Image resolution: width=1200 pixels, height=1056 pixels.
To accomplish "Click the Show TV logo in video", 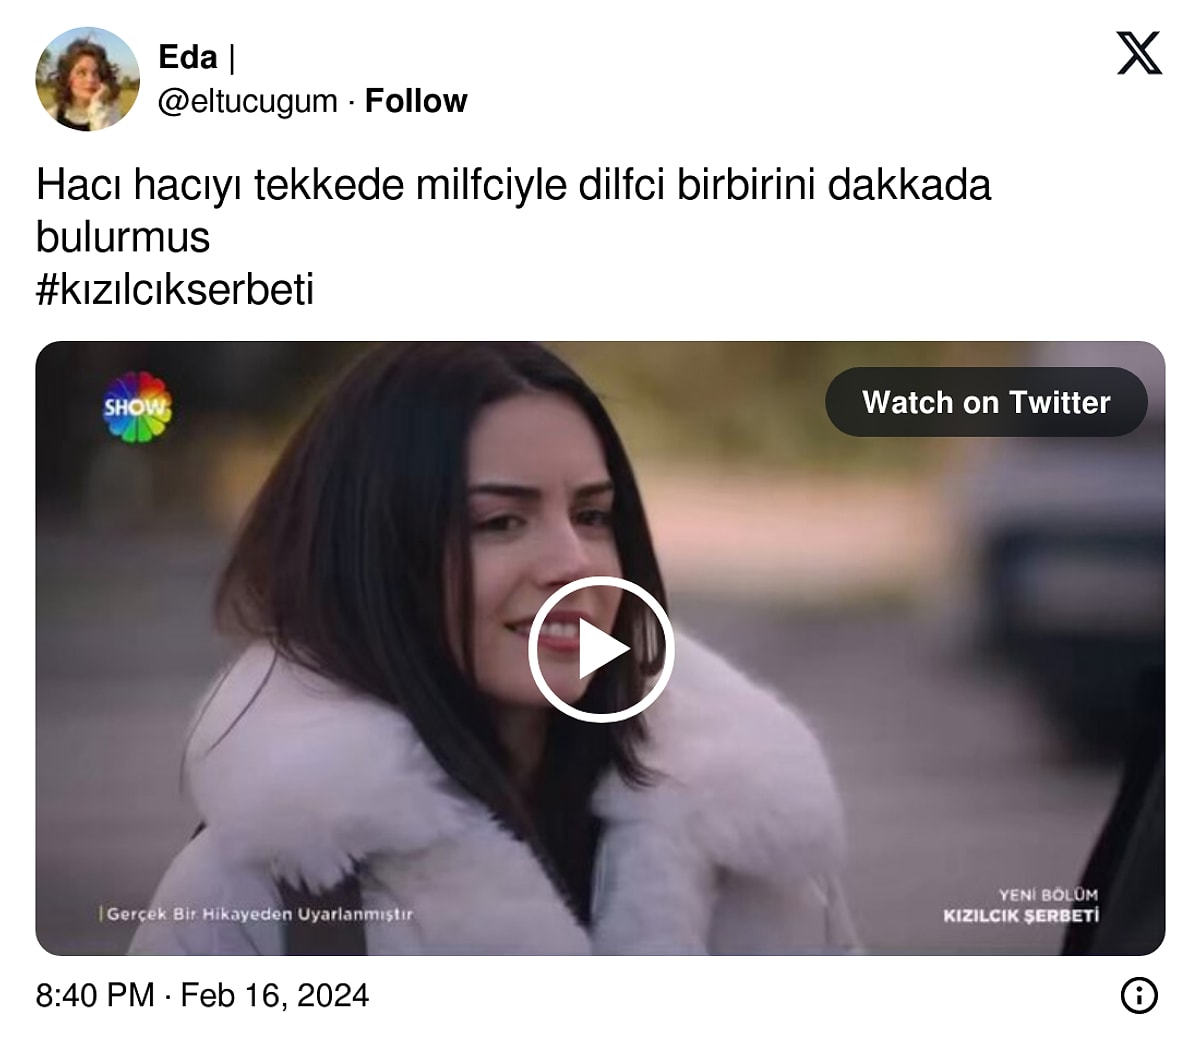I will 138,407.
